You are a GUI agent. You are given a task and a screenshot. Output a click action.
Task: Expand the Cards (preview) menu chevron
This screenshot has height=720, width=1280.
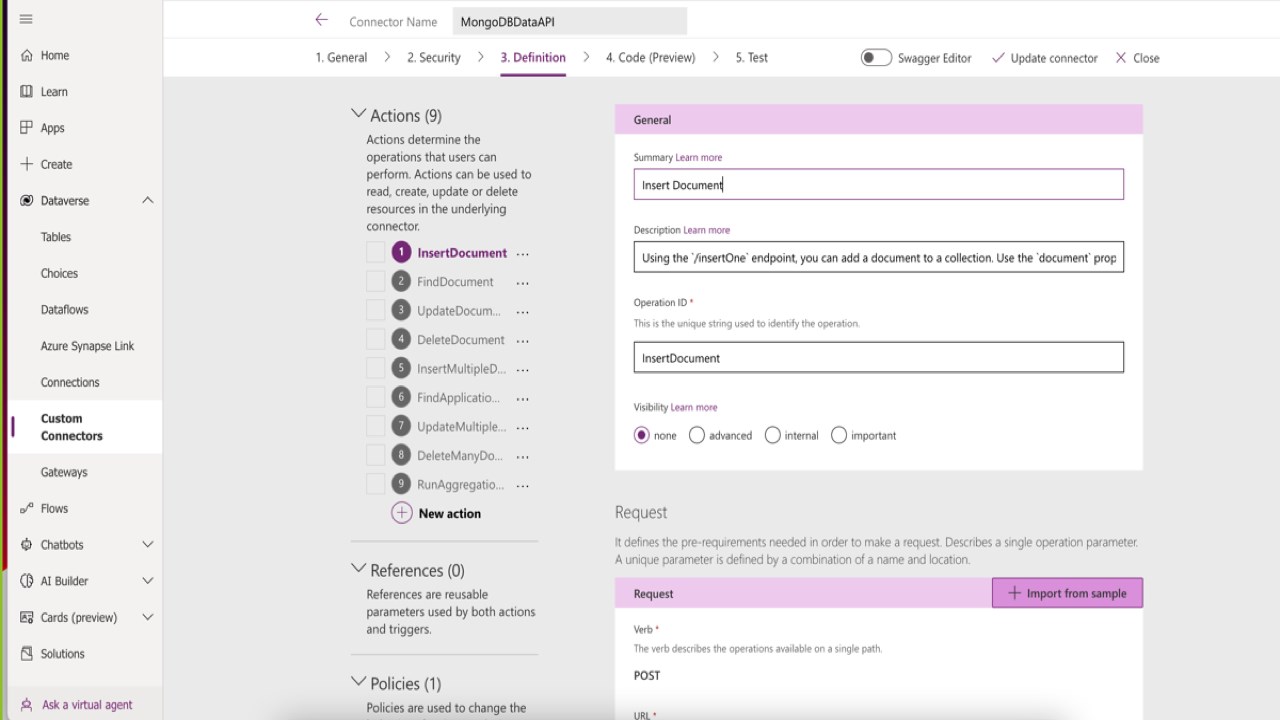[x=148, y=618]
